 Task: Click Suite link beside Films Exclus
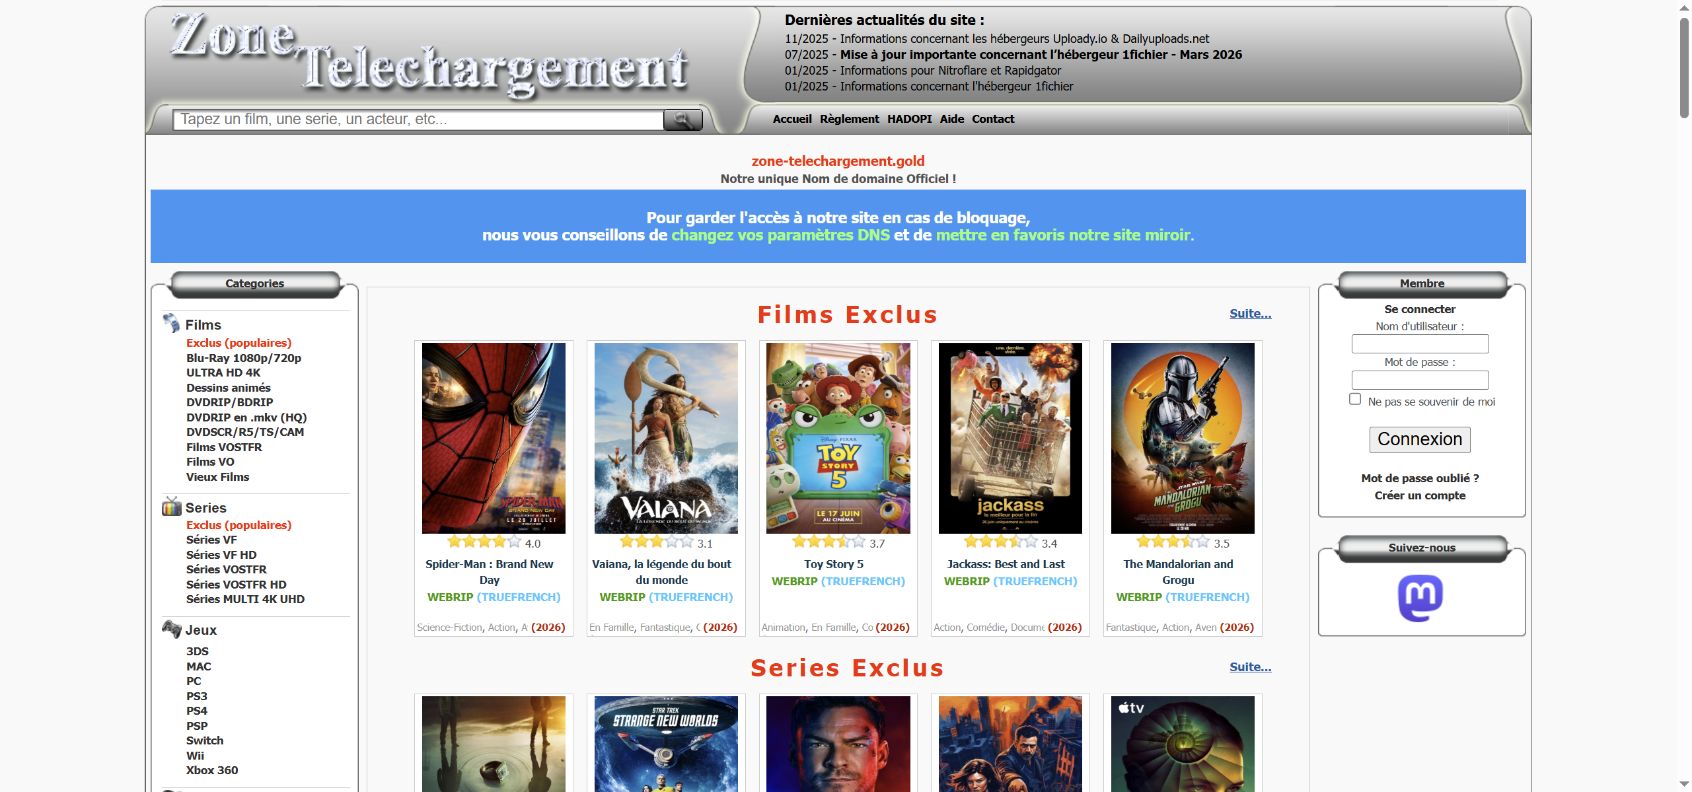coord(1250,313)
